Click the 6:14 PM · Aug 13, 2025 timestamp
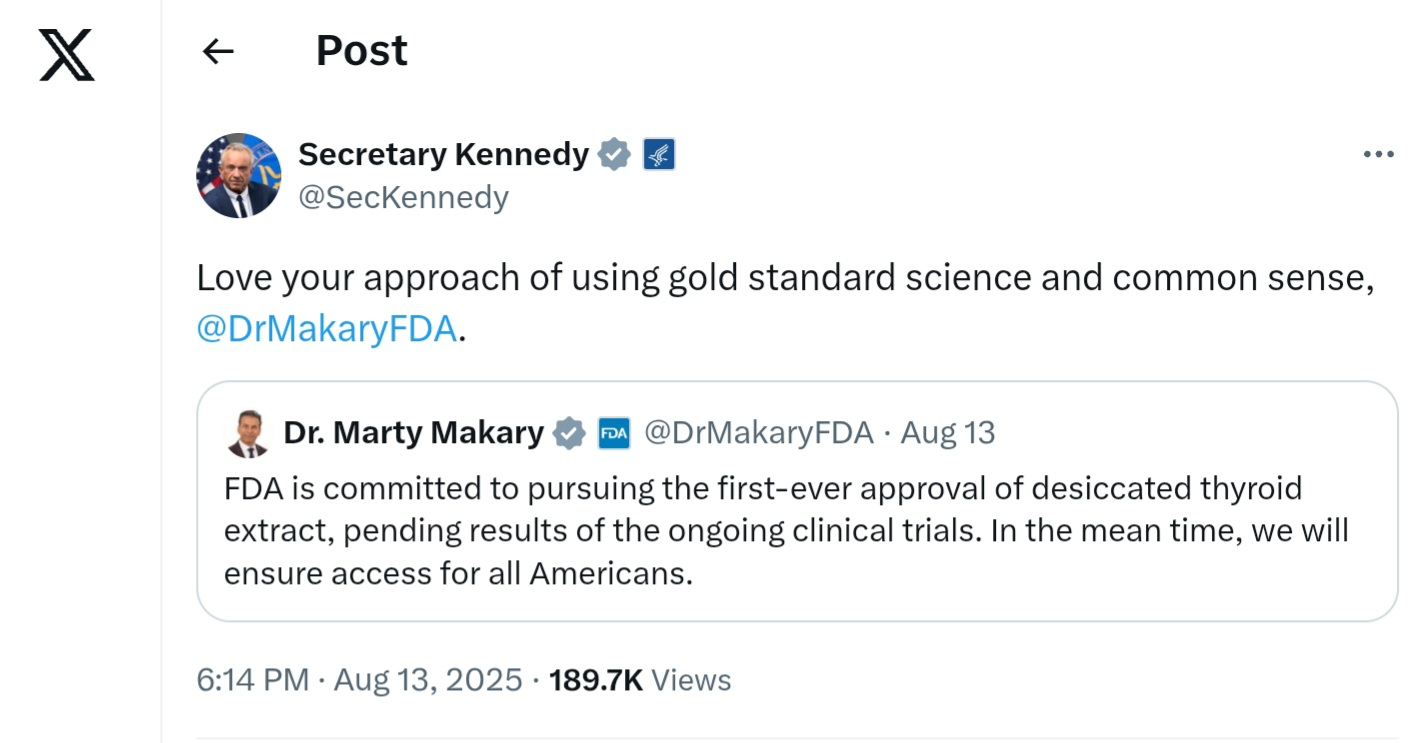The width and height of the screenshot is (1413, 743). [359, 680]
